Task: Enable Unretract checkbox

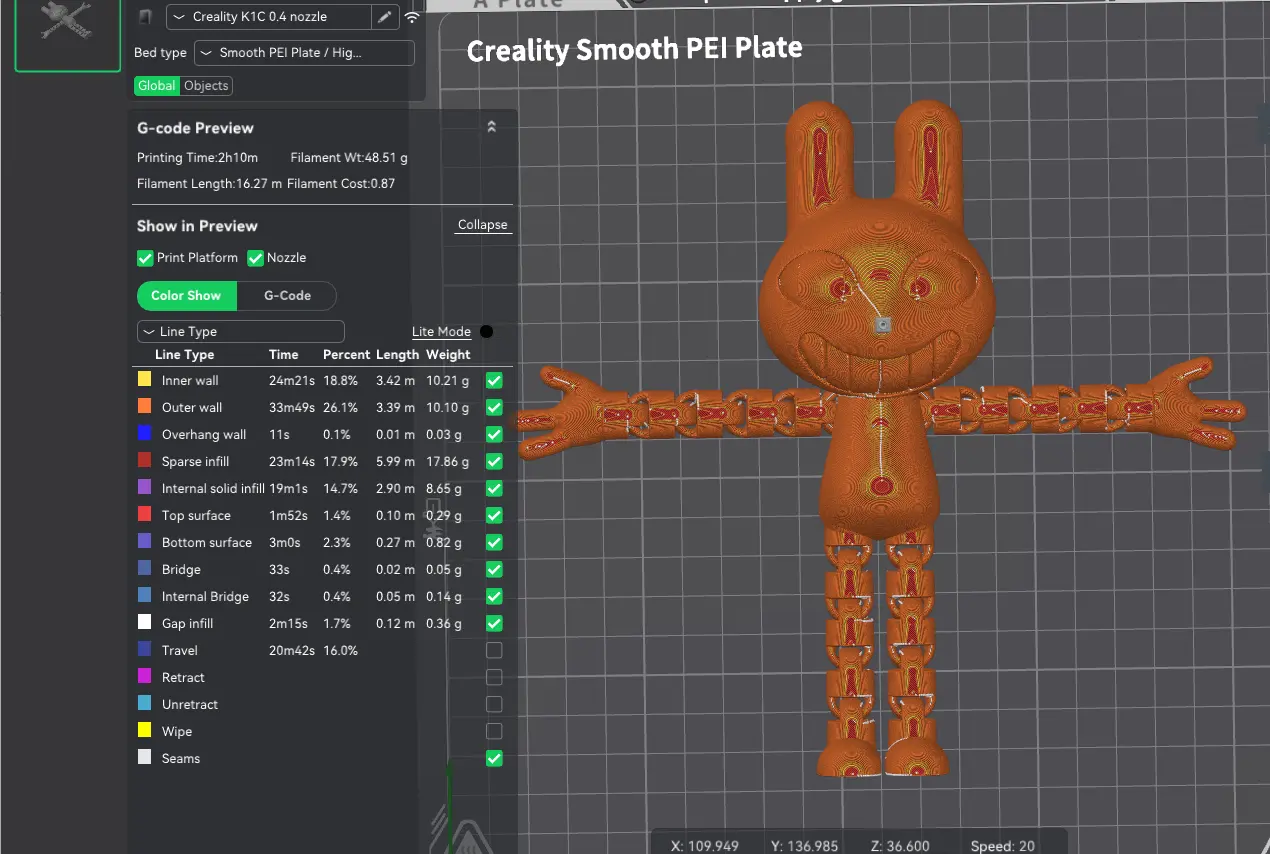Action: pyautogui.click(x=494, y=704)
